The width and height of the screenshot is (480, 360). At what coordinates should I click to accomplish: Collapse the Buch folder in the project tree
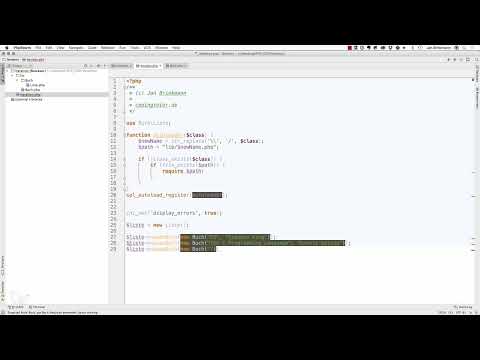point(17,80)
